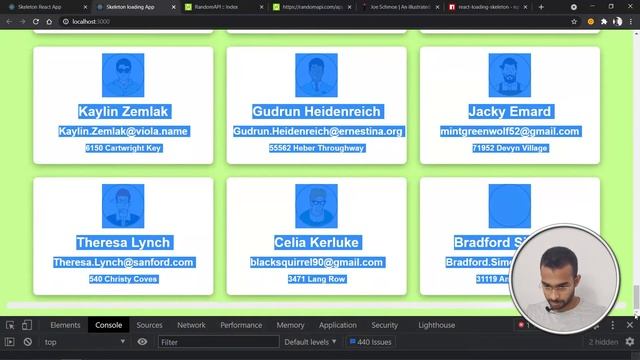640x360 pixels.
Task: Click Gudrun Heidenreich's avatar image
Action: 316,75
